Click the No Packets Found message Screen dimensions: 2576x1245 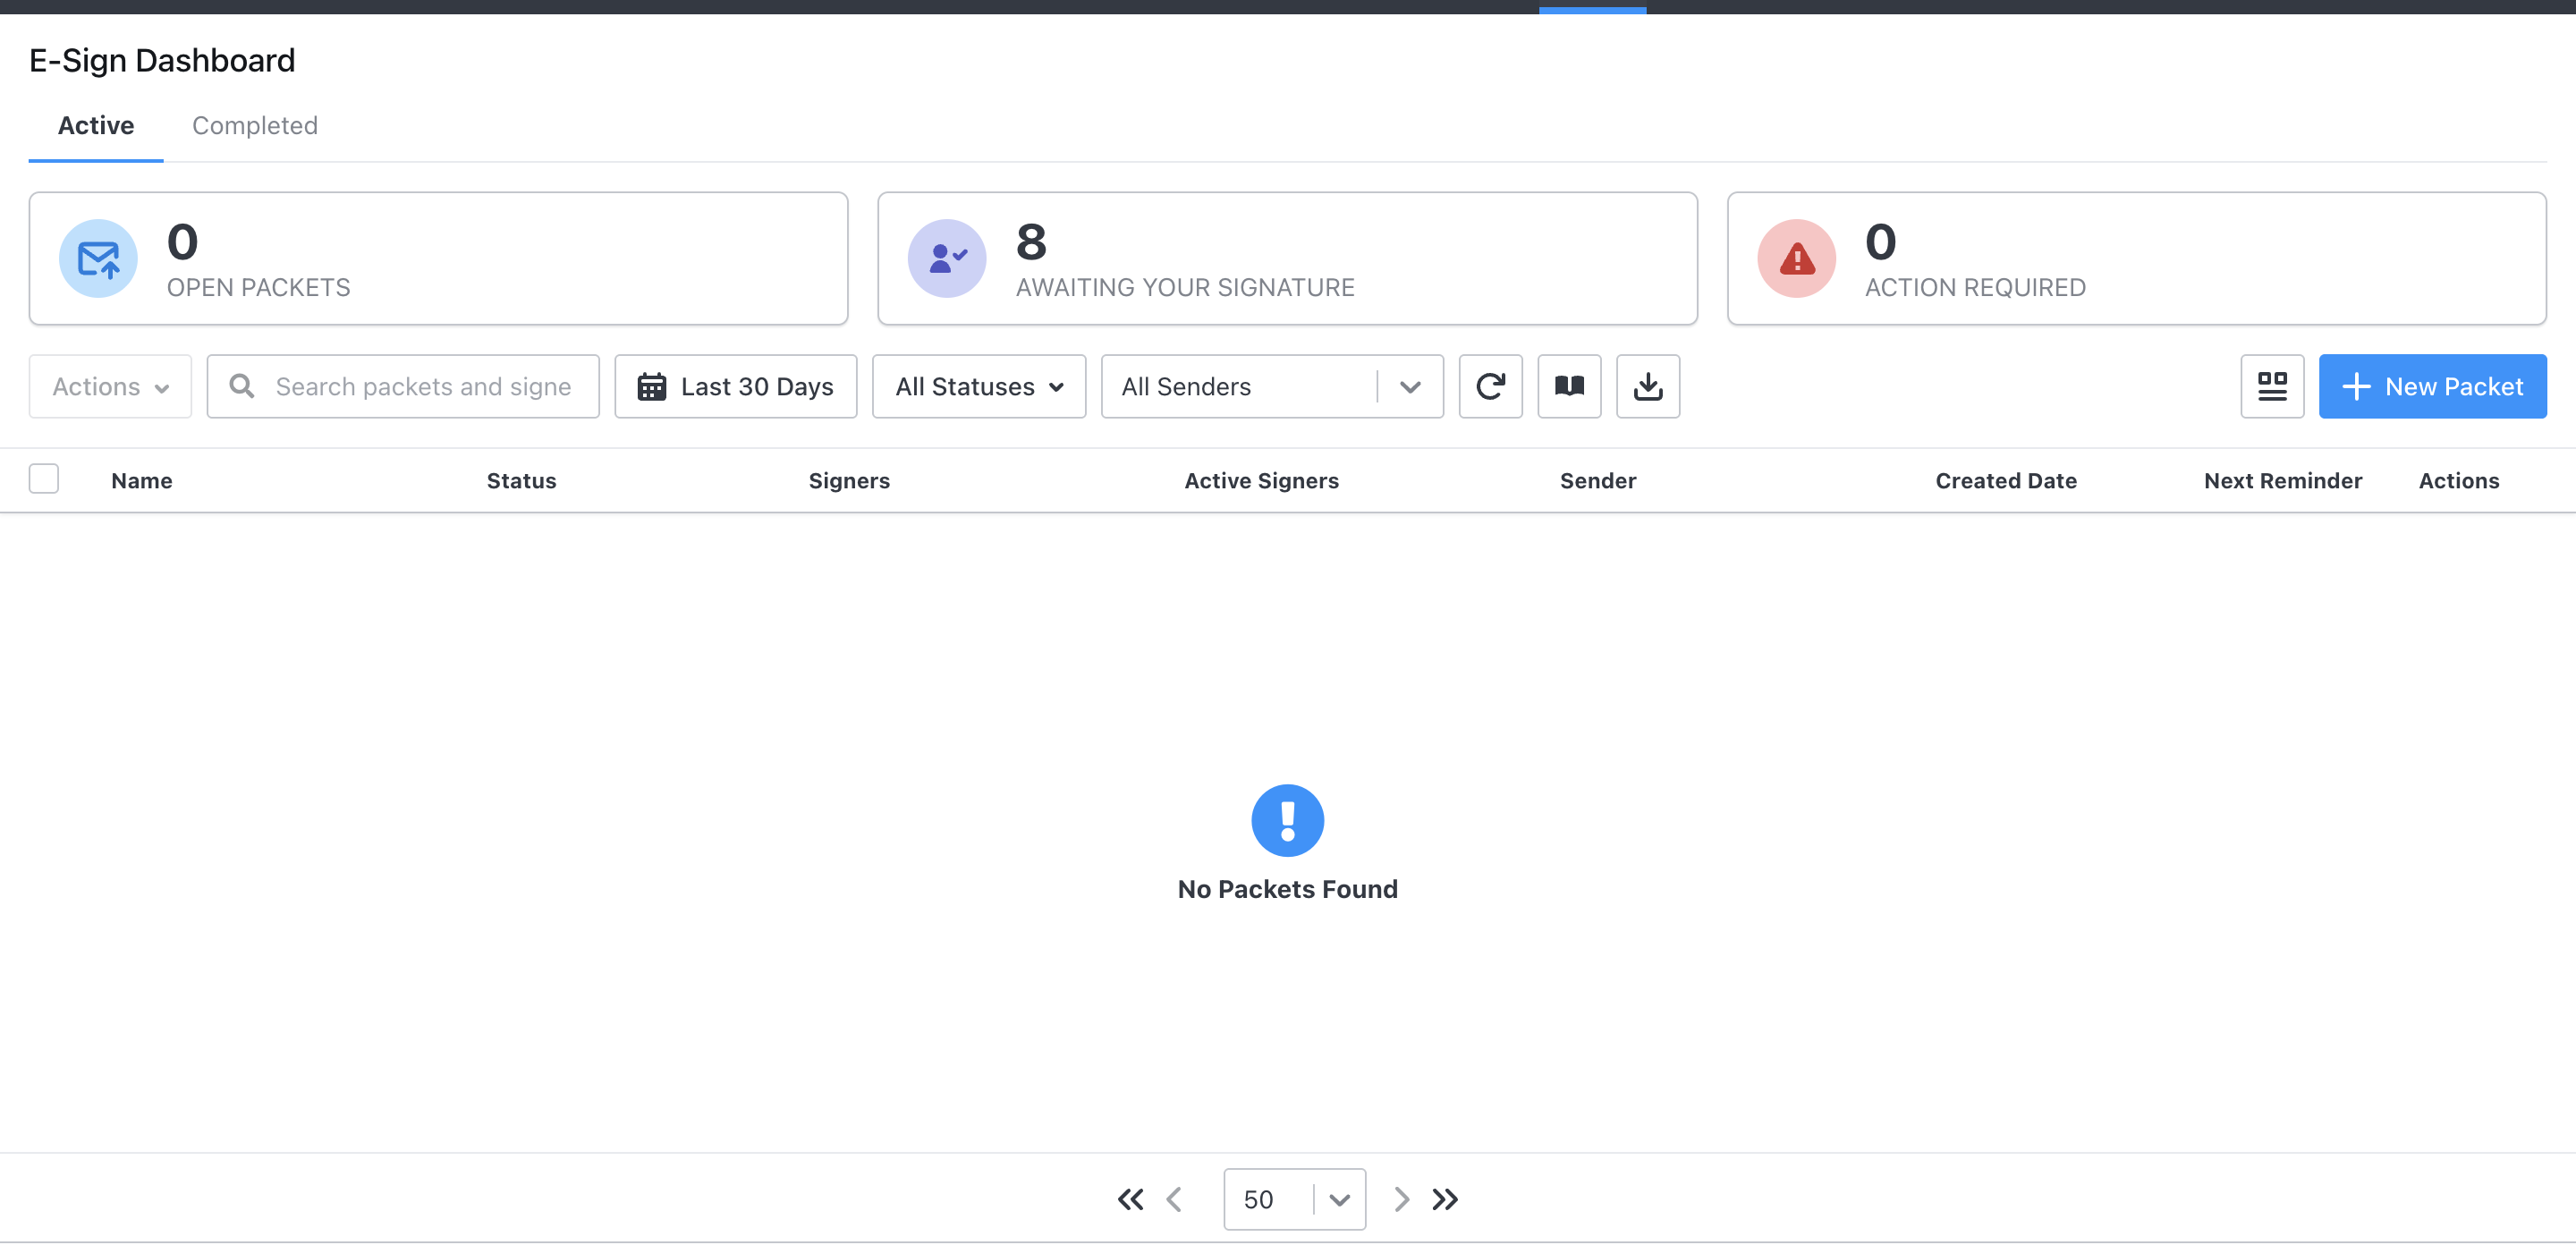[x=1288, y=889]
